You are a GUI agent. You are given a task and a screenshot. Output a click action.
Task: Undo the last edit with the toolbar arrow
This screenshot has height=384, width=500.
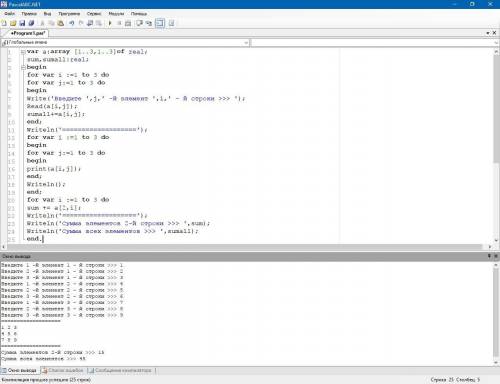(71, 23)
